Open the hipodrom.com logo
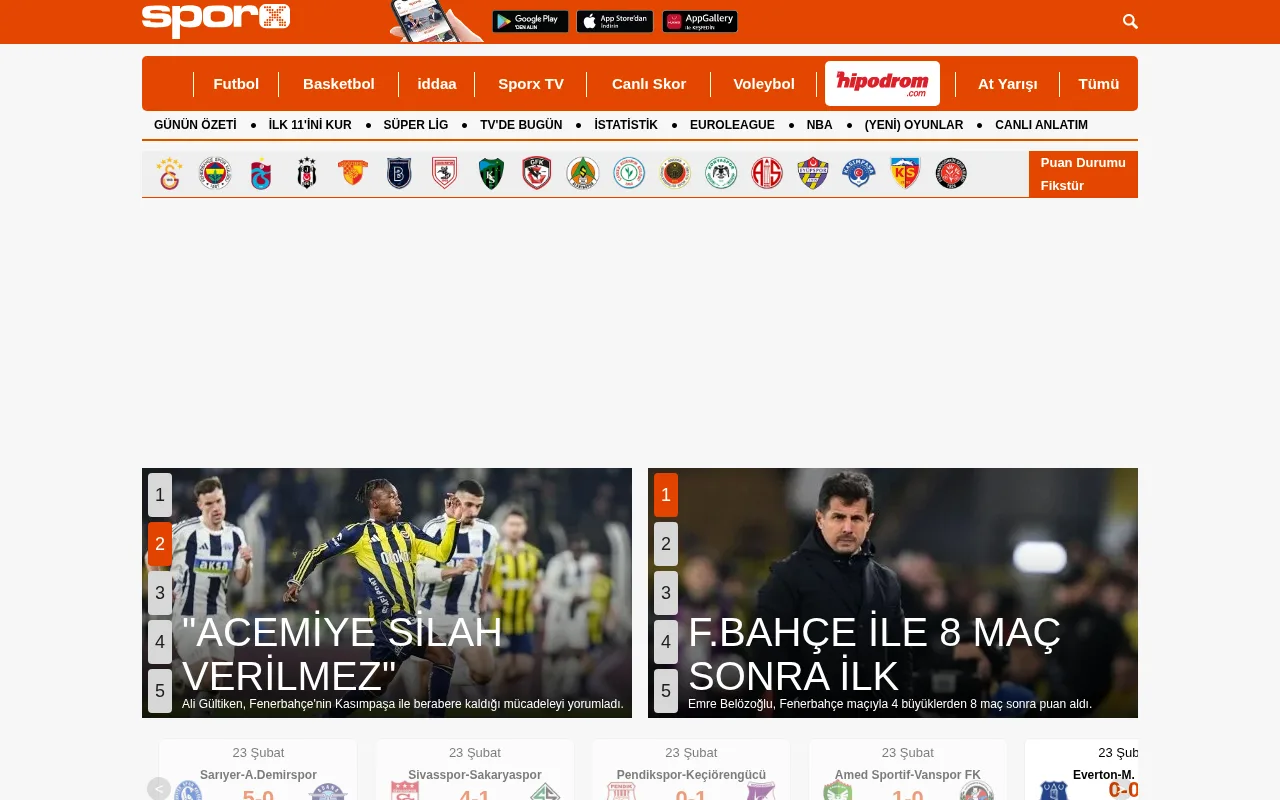This screenshot has height=800, width=1280. [882, 83]
